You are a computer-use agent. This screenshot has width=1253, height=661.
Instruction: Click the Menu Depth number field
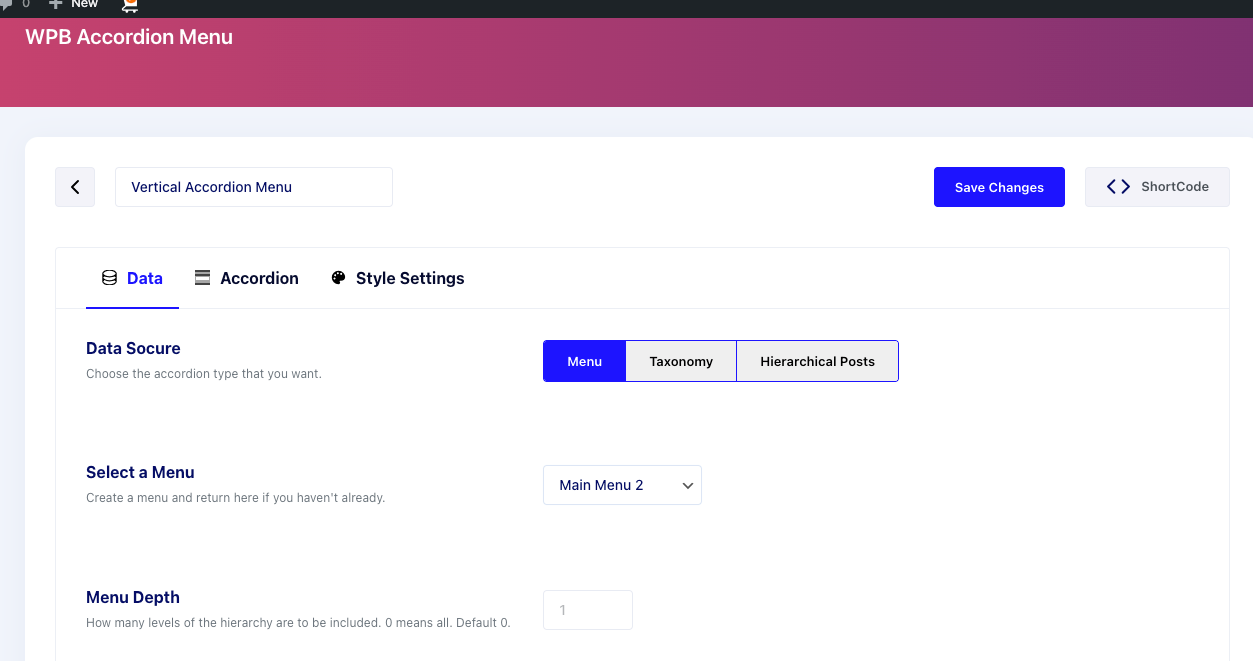(588, 610)
